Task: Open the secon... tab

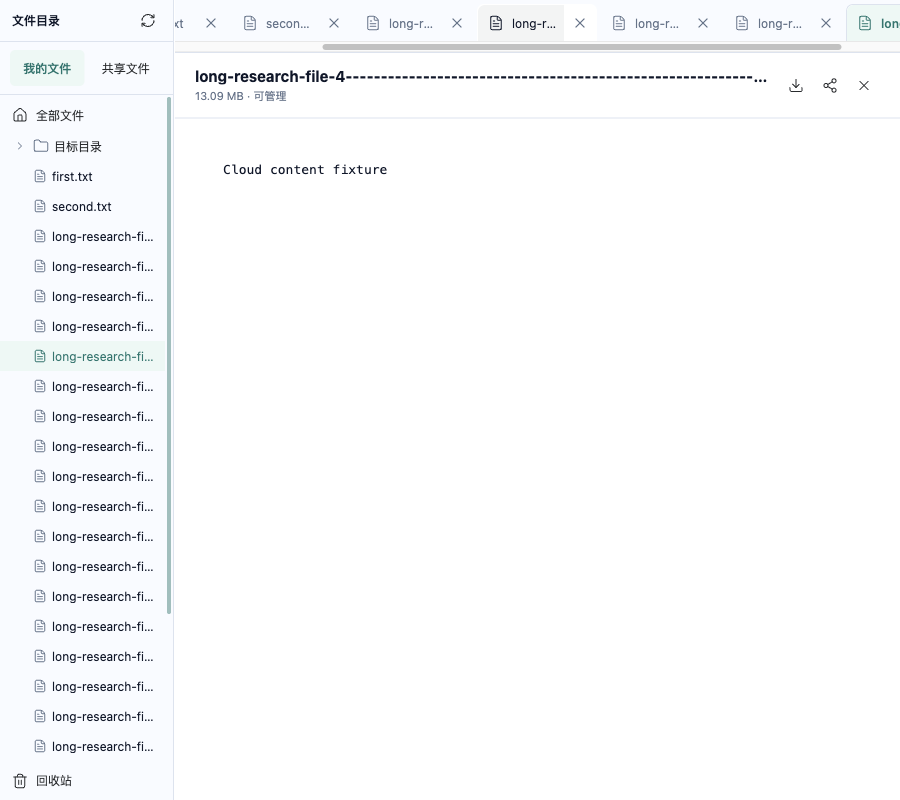Action: point(277,23)
